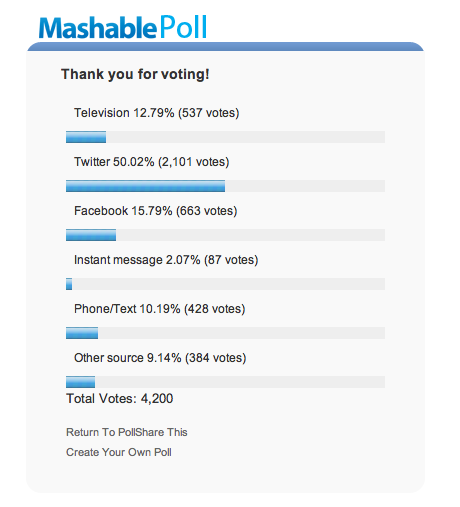Click the Television result bar
Image resolution: width=460 pixels, height=507 pixels.
point(225,137)
